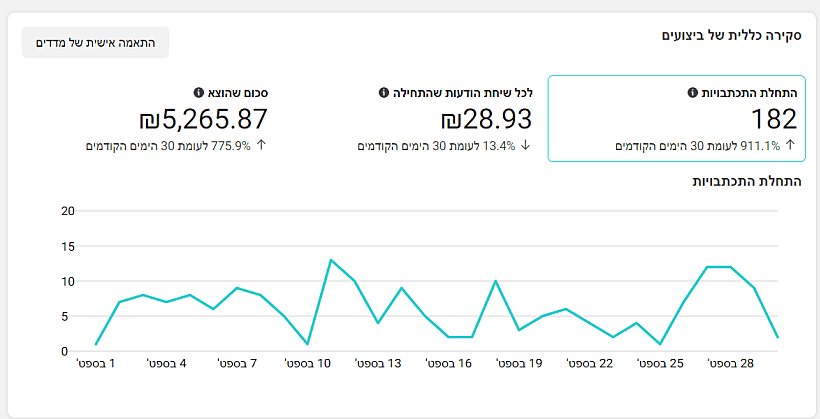Click the 20 value on the y-axis

[x=68, y=211]
